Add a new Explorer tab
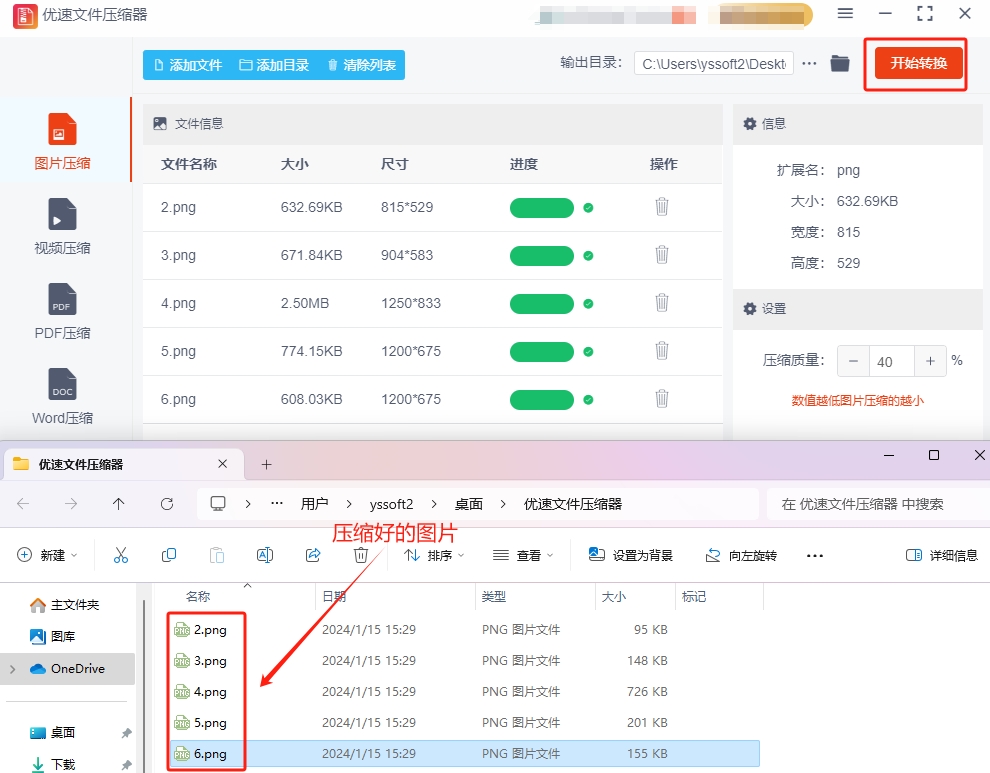This screenshot has height=773, width=990. 266,465
